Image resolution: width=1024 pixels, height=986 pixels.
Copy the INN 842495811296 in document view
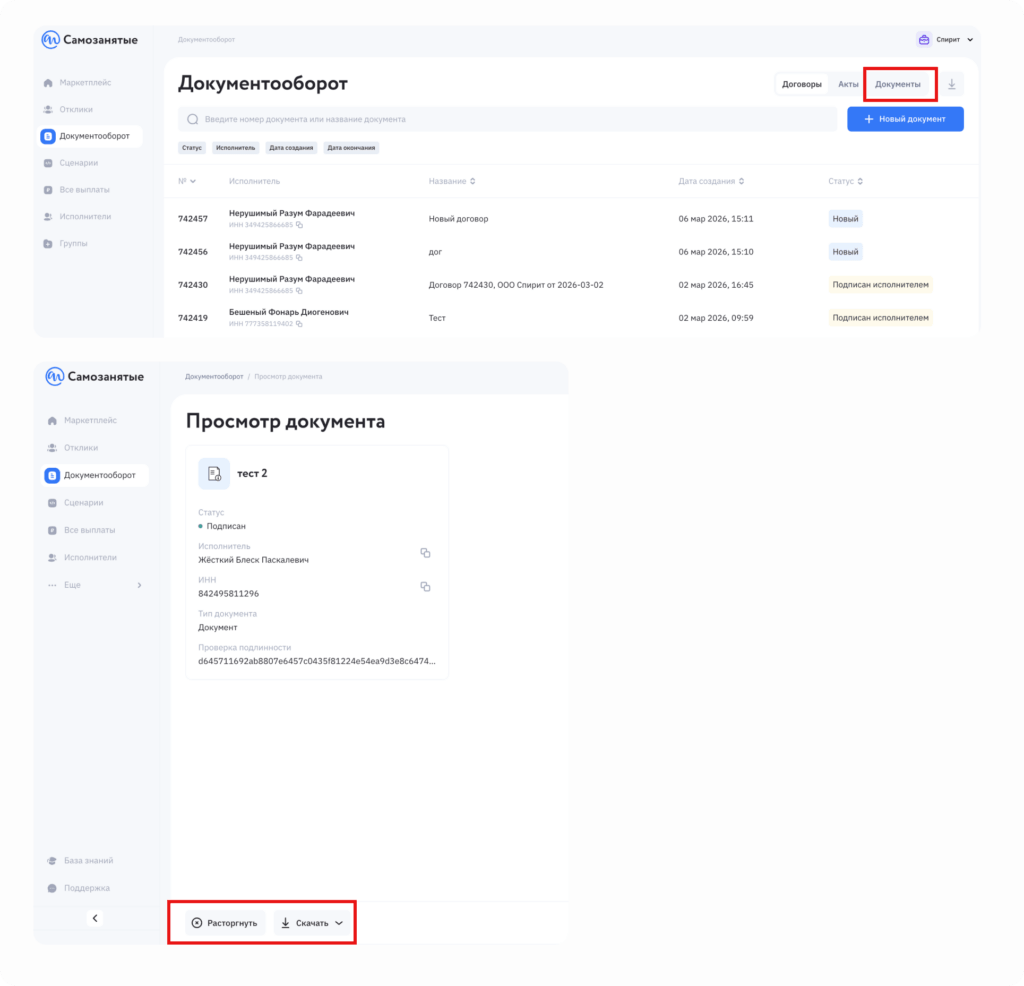[x=425, y=587]
